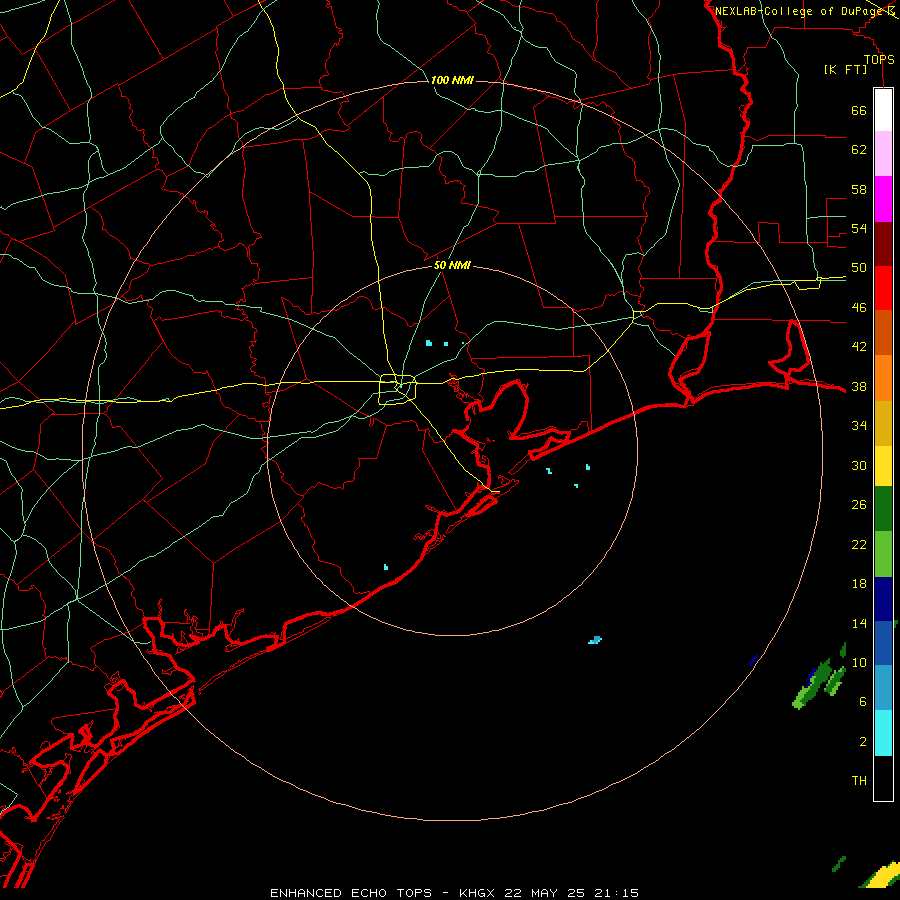Click the "50" legend value
Viewport: 900px width, 900px height.
(x=859, y=268)
